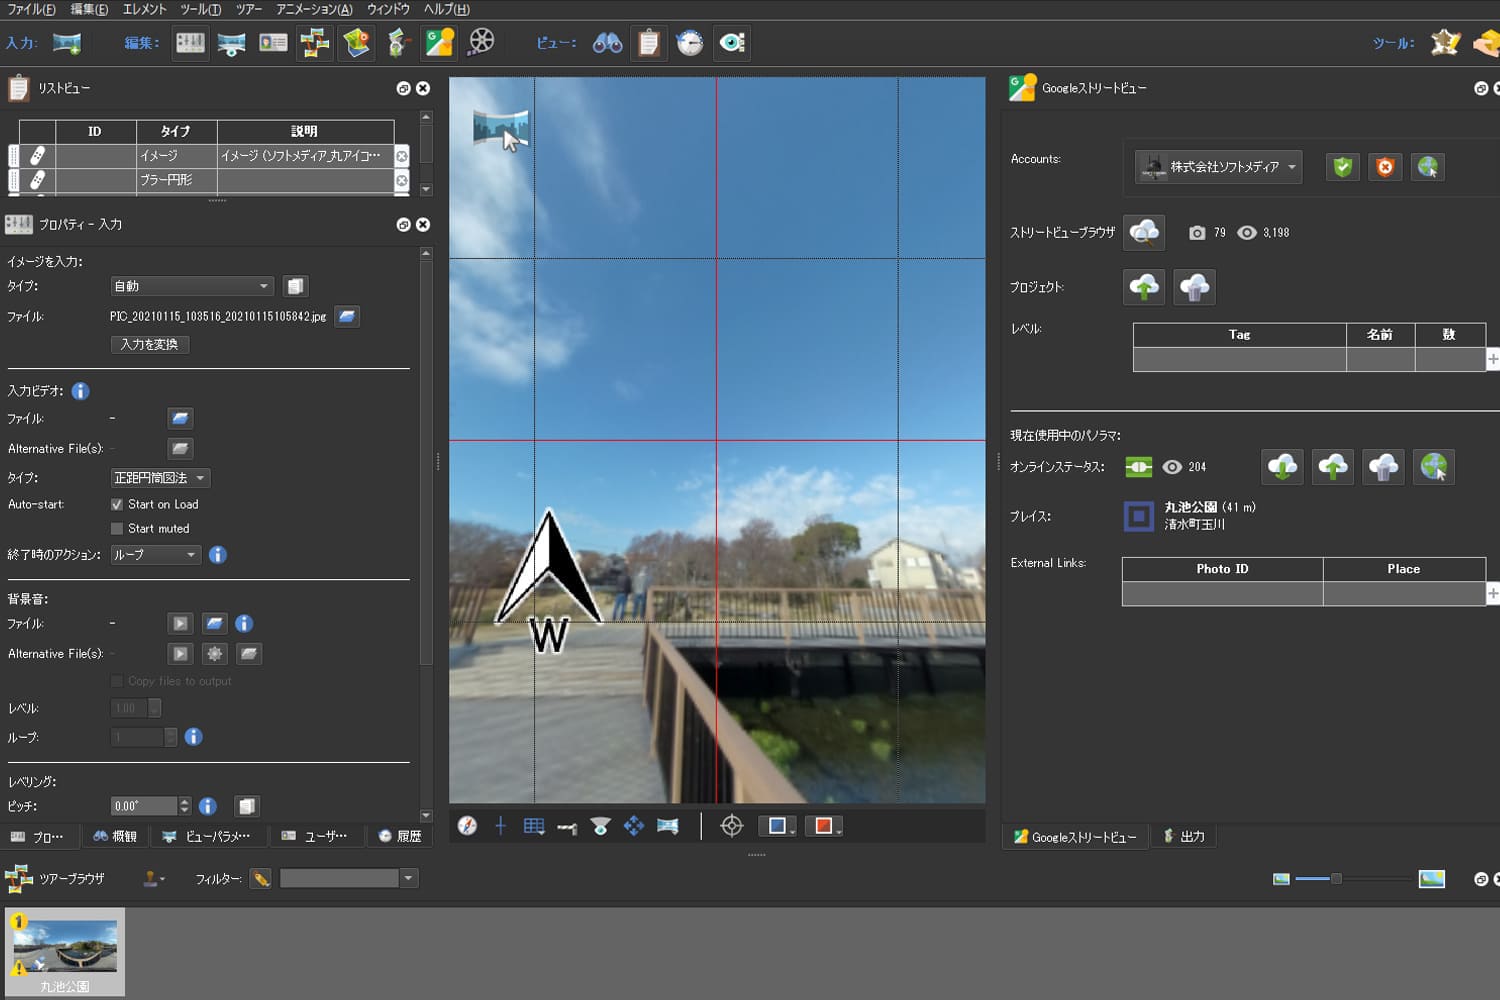This screenshot has width=1500, height=1000.
Task: Open the Street View browser cloud icon
Action: coord(1144,232)
